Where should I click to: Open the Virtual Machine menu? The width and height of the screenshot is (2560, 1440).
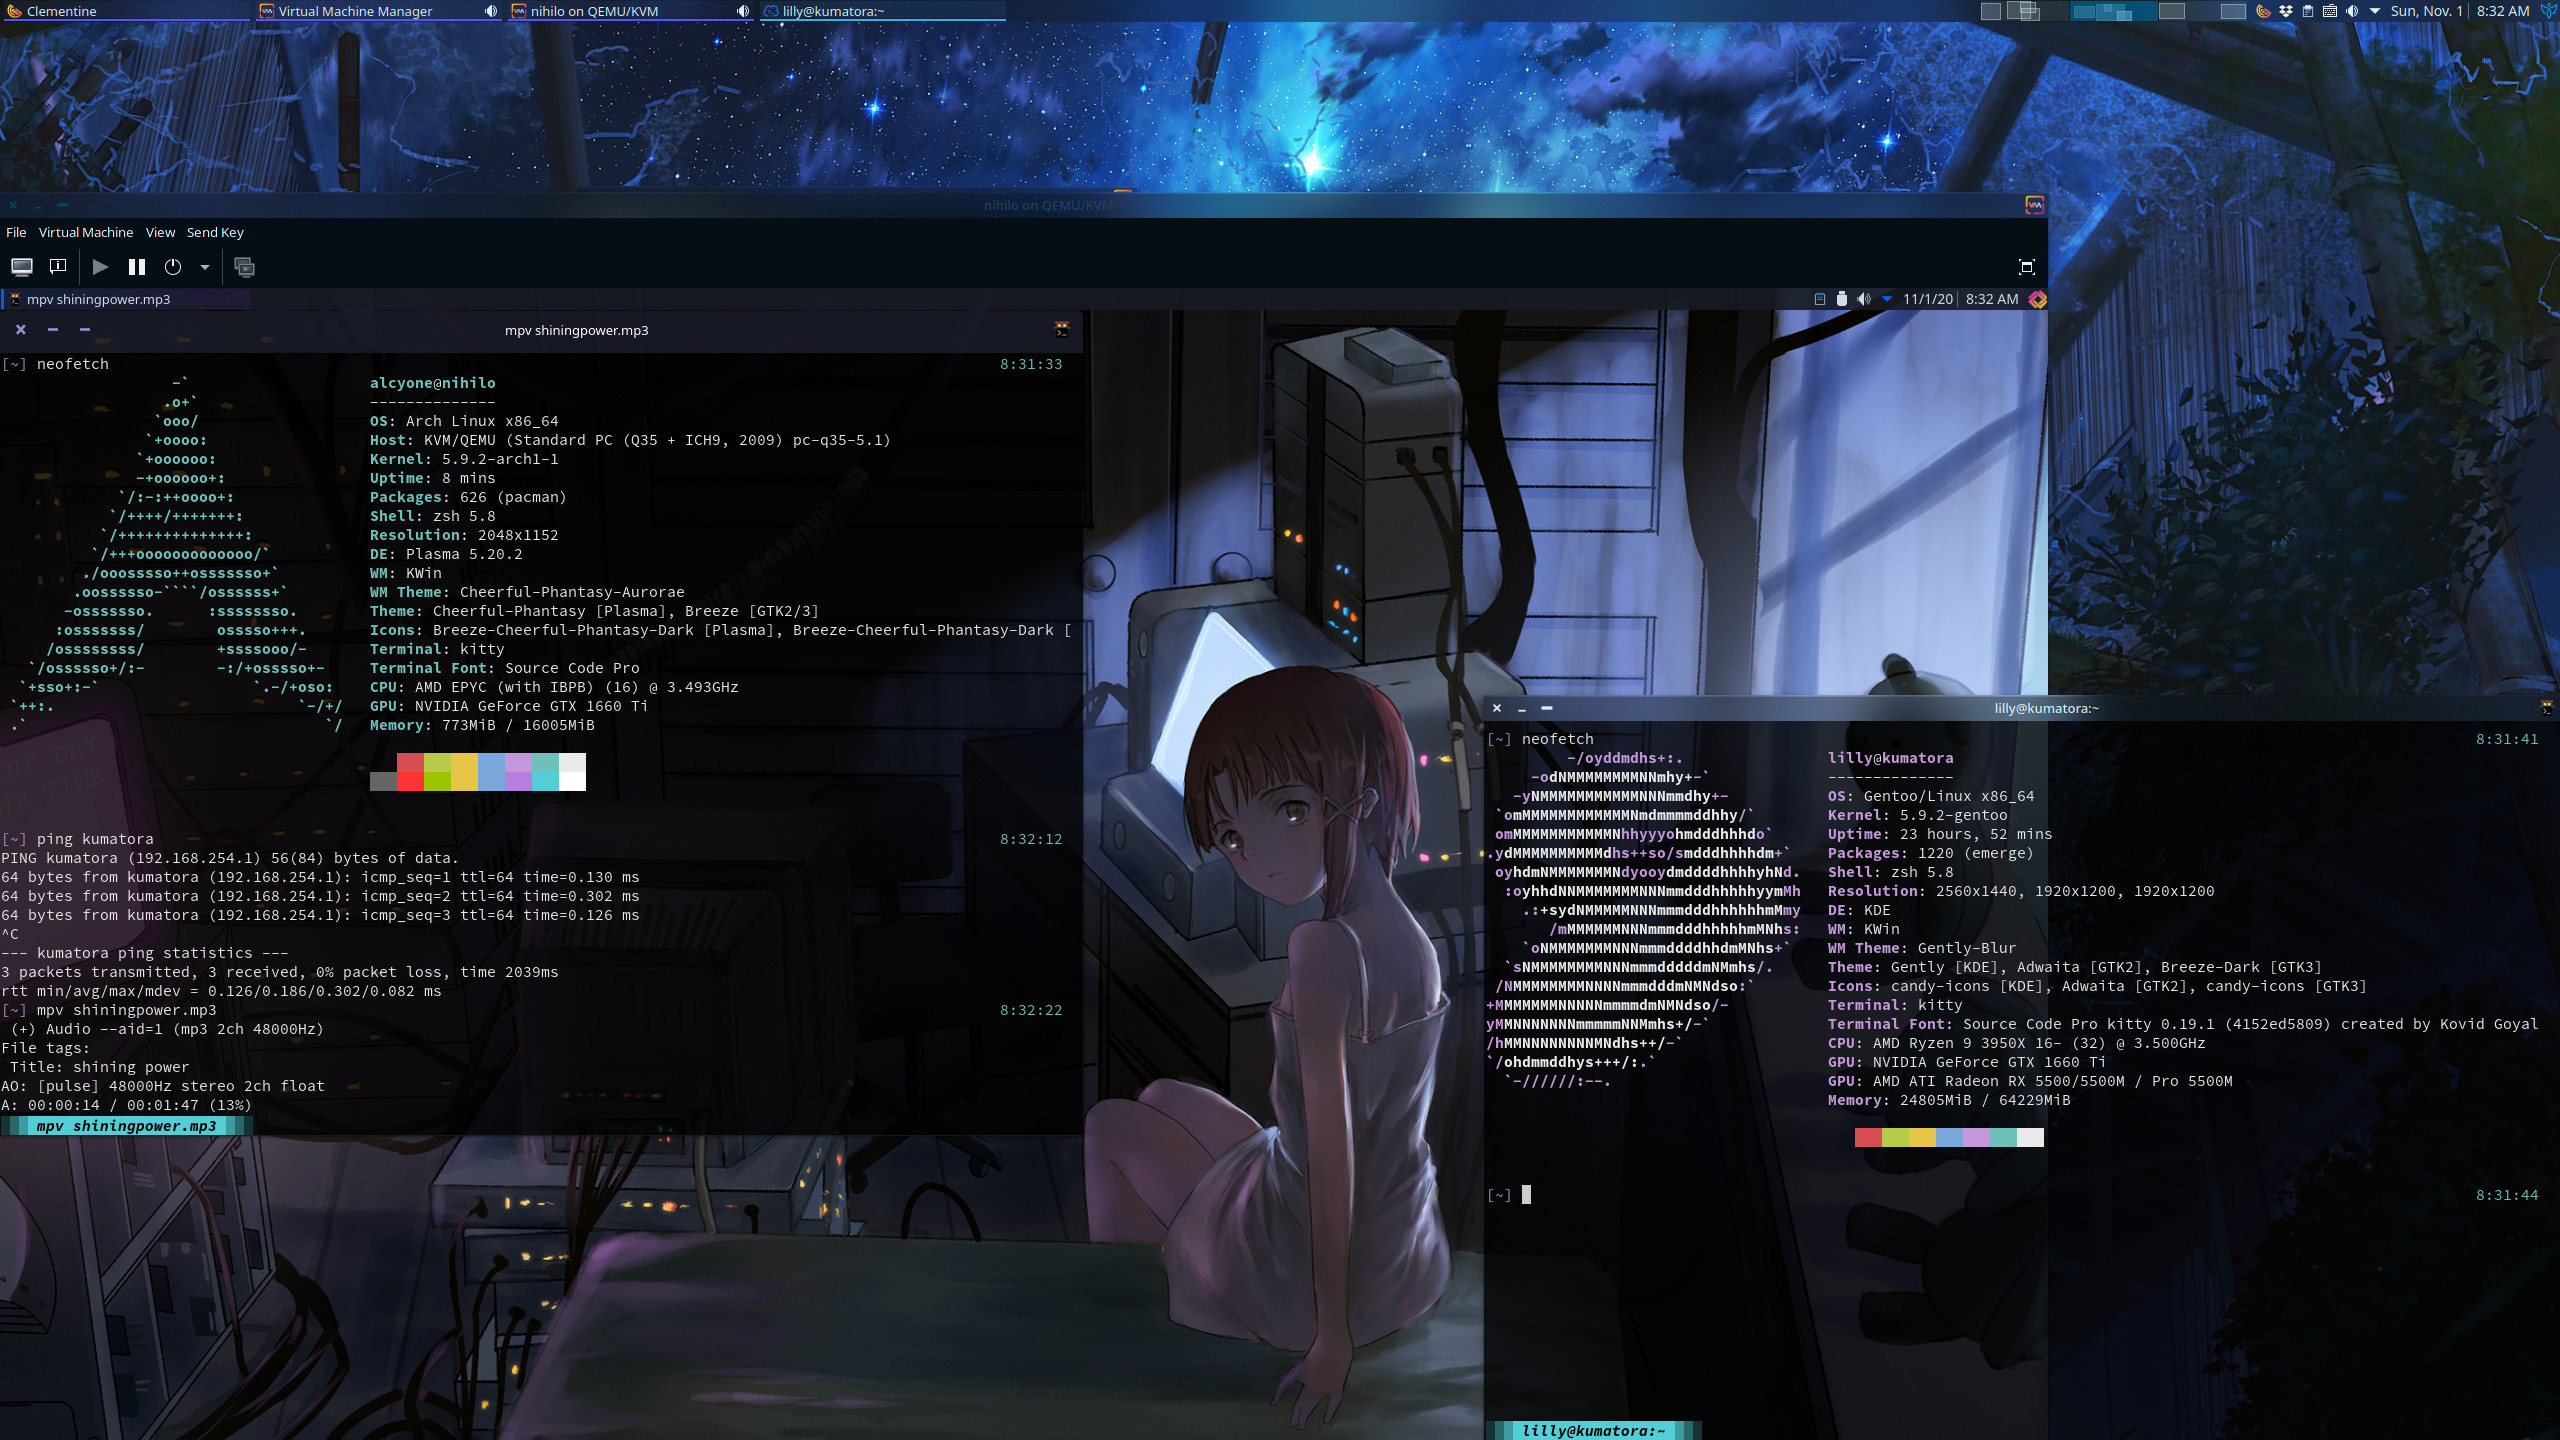pos(86,232)
